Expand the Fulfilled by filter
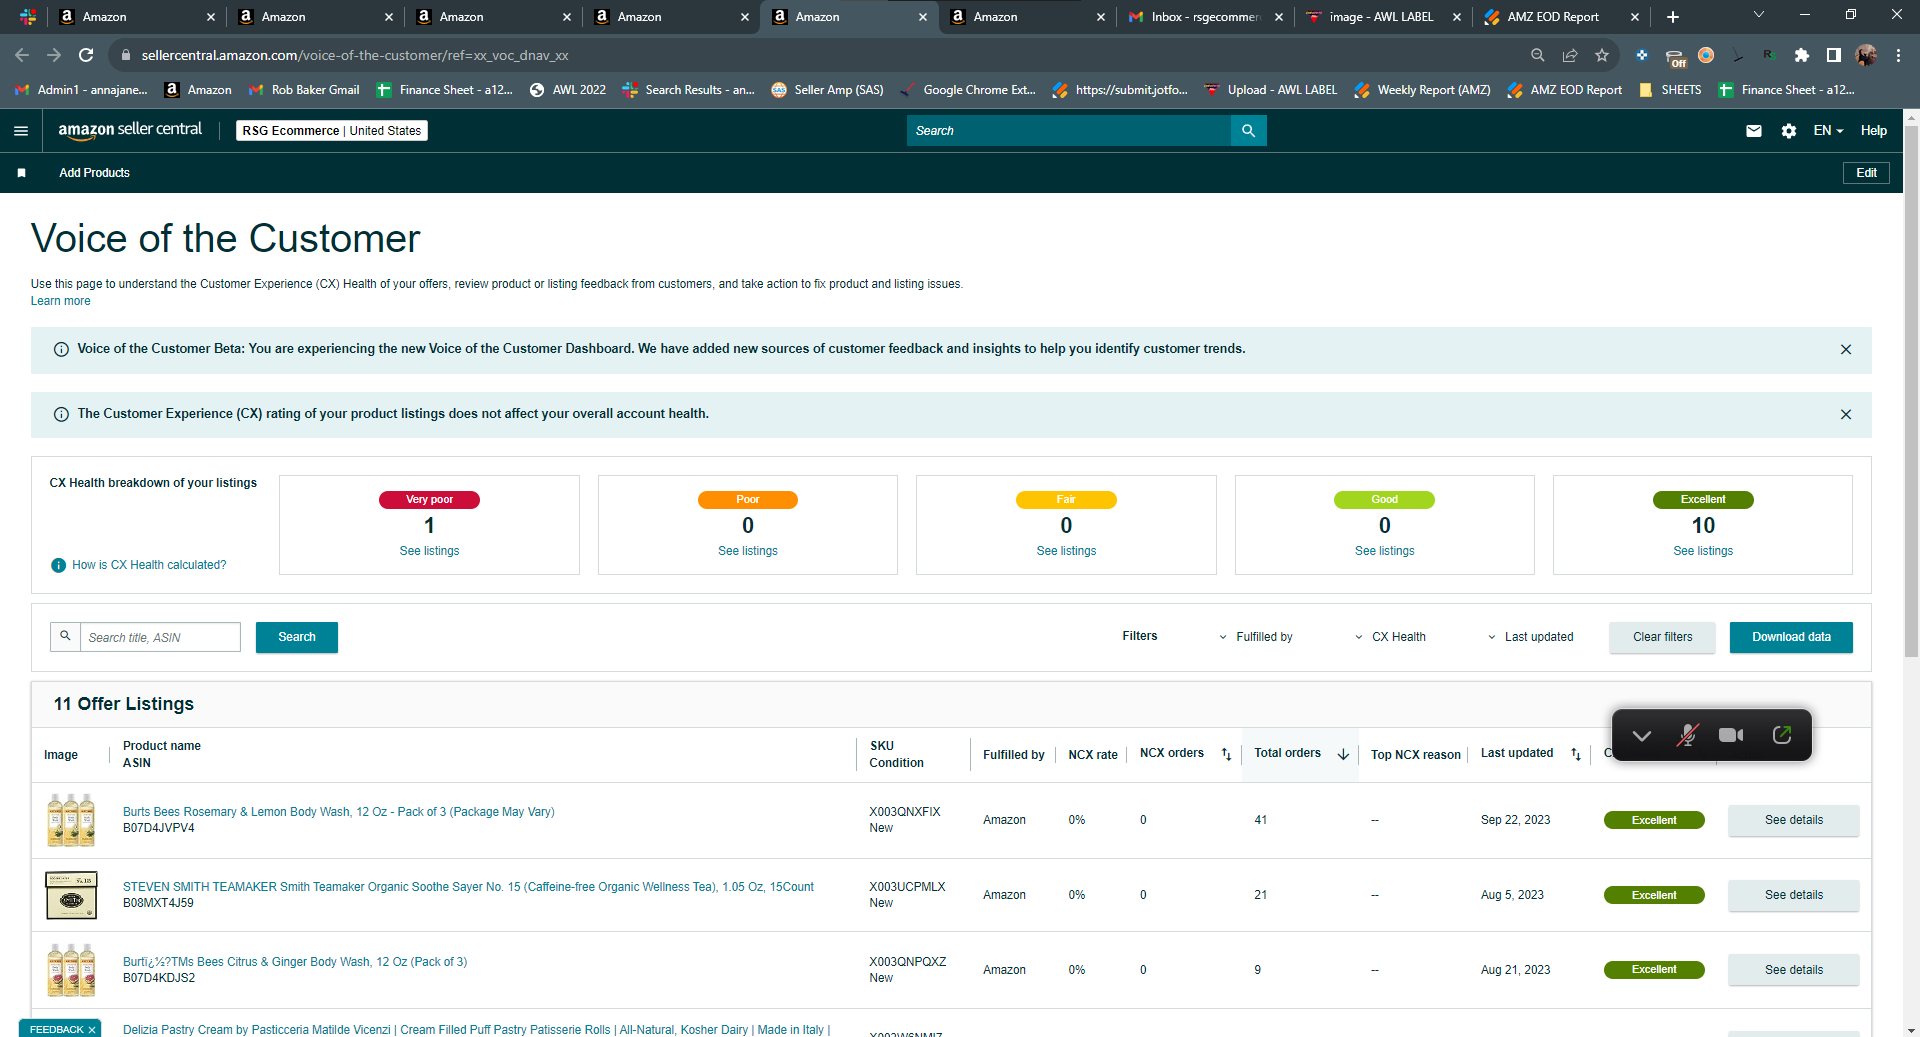The width and height of the screenshot is (1920, 1037). click(x=1256, y=637)
